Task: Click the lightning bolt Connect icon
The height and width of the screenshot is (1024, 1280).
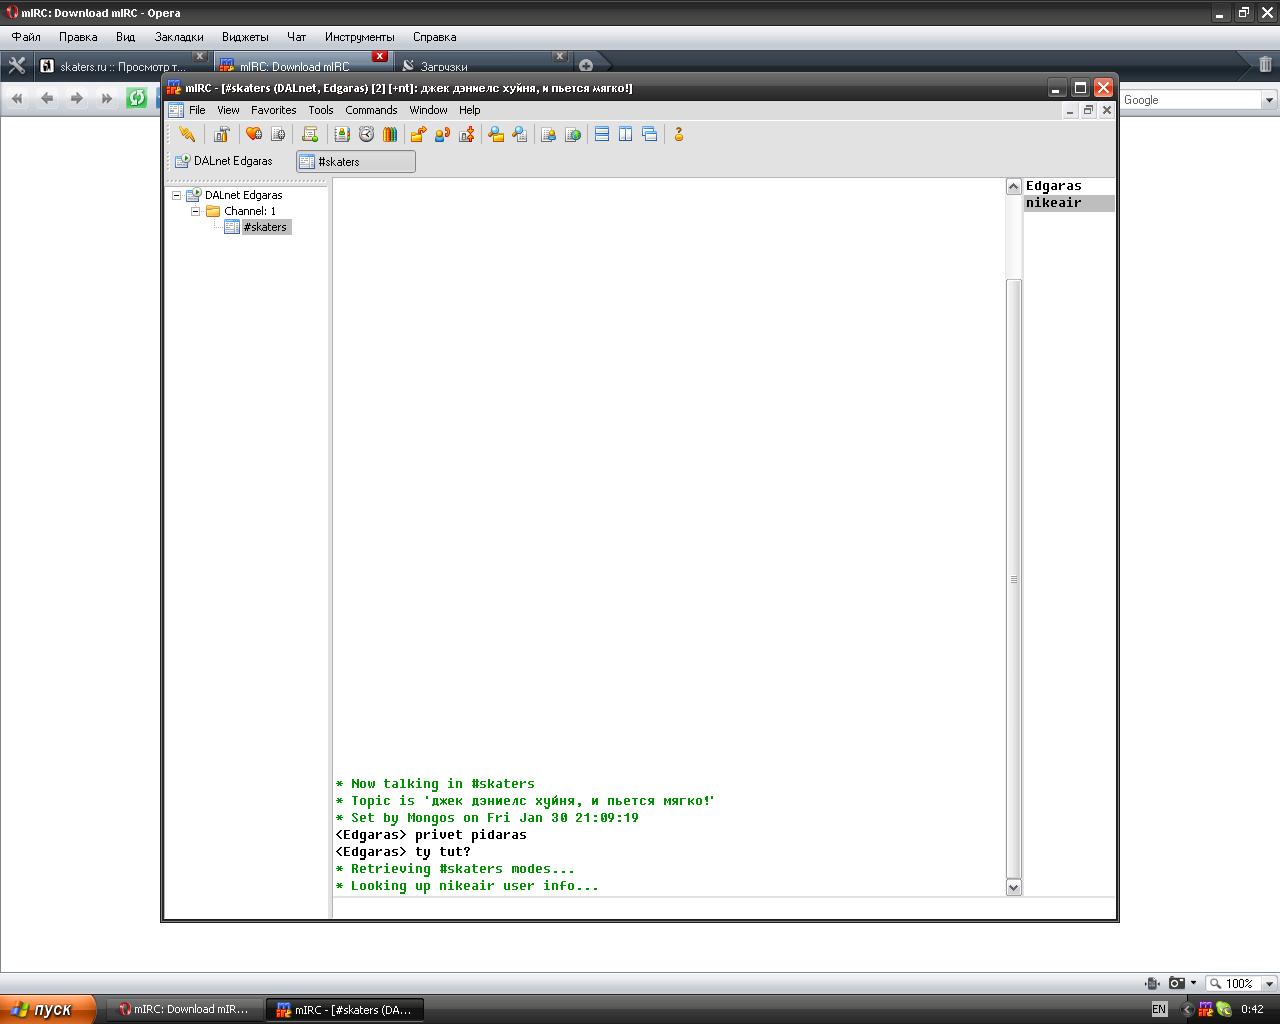Action: point(187,134)
